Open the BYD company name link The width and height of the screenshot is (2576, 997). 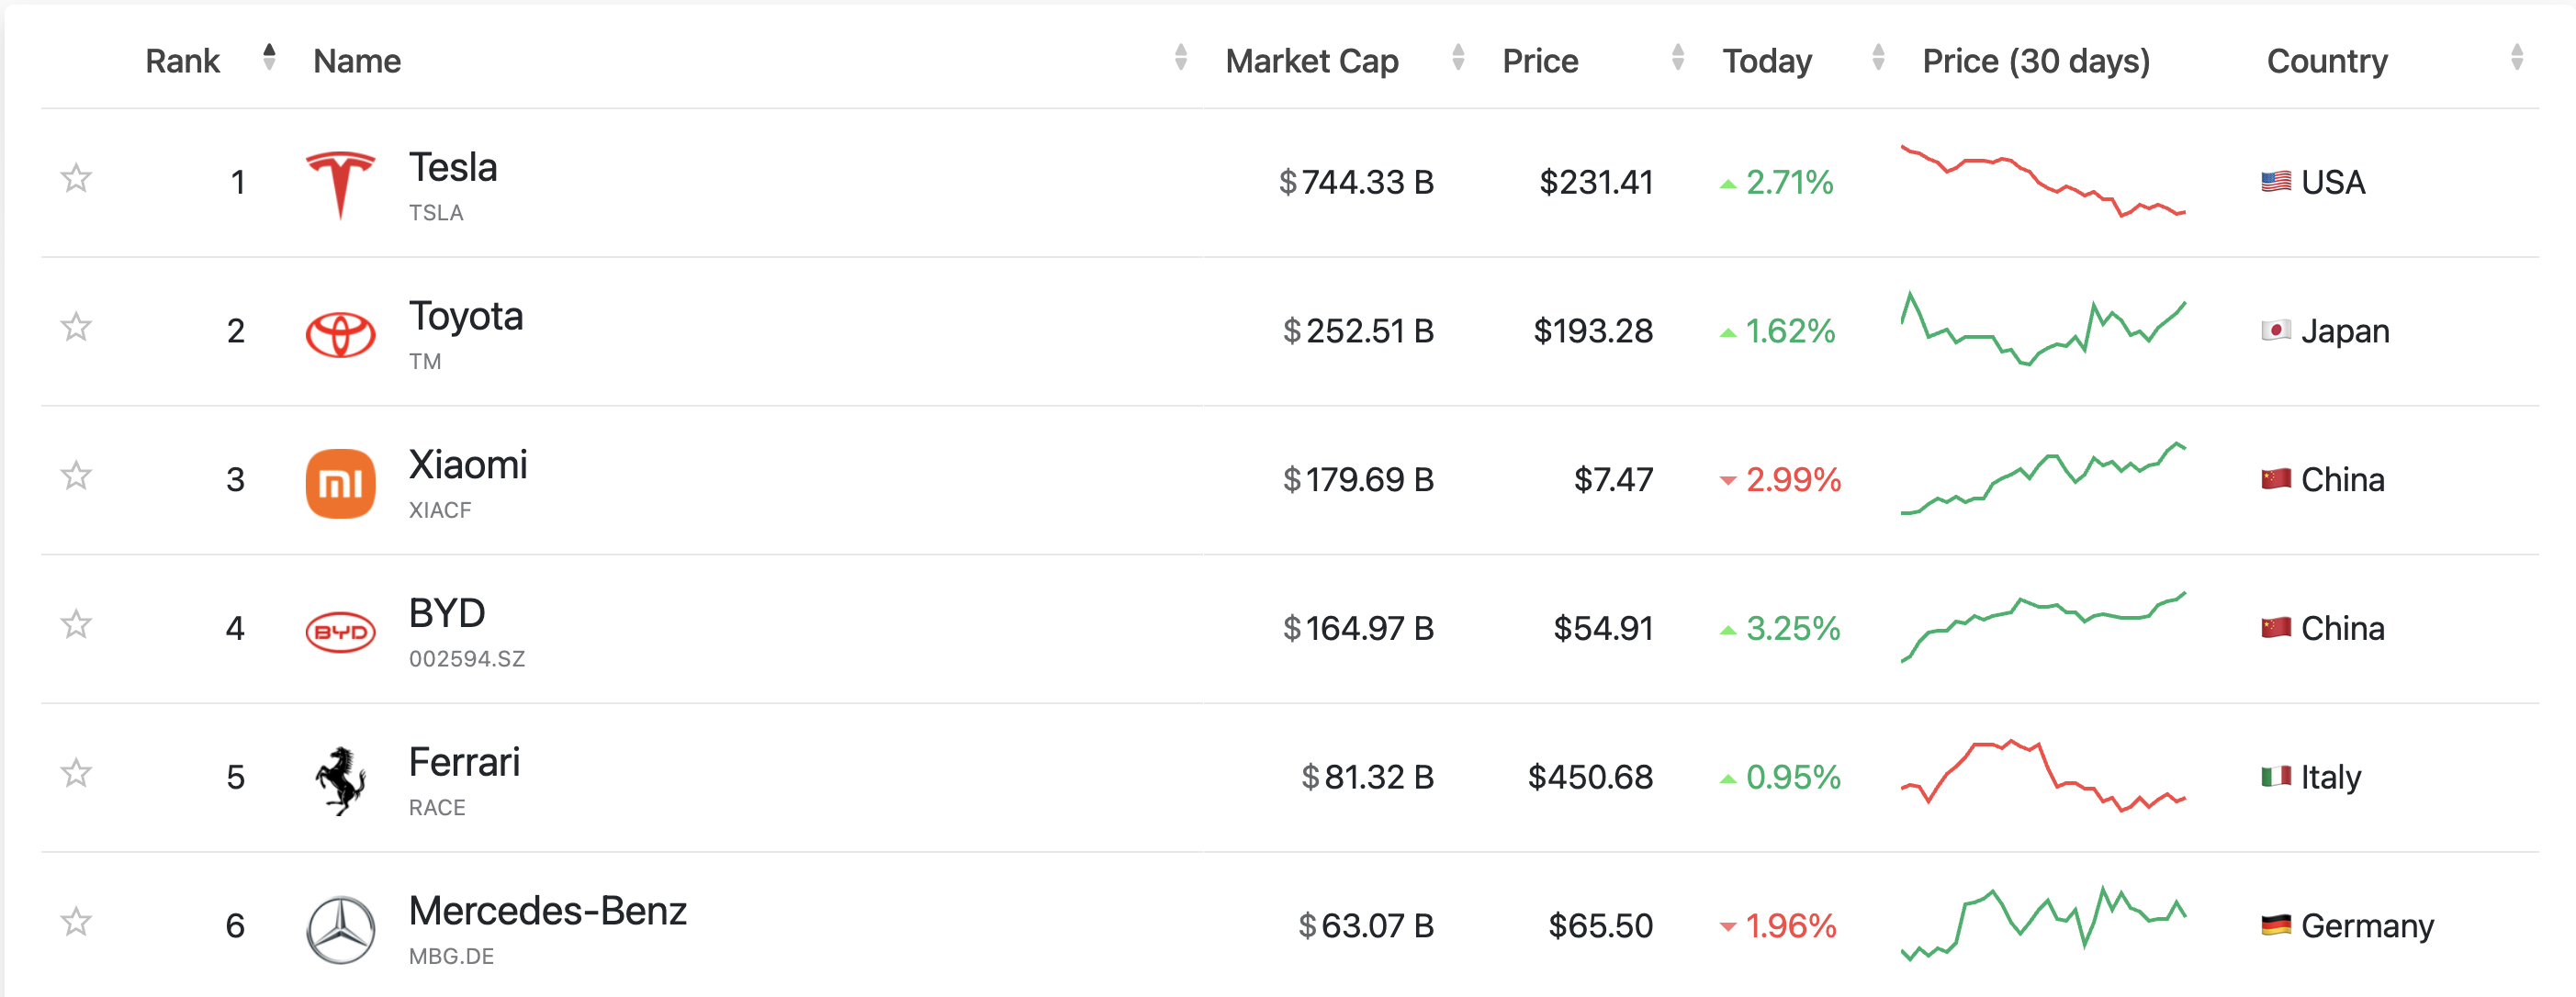447,613
